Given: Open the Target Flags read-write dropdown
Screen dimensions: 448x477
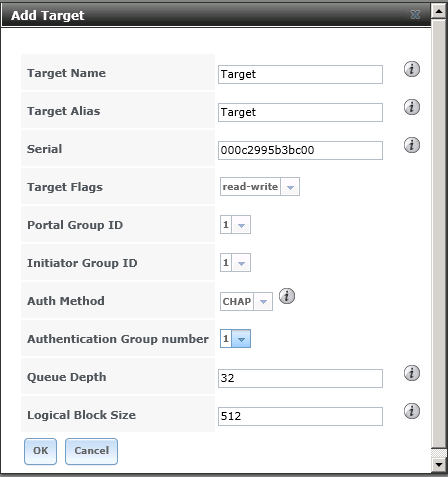Looking at the screenshot, I should (260, 187).
